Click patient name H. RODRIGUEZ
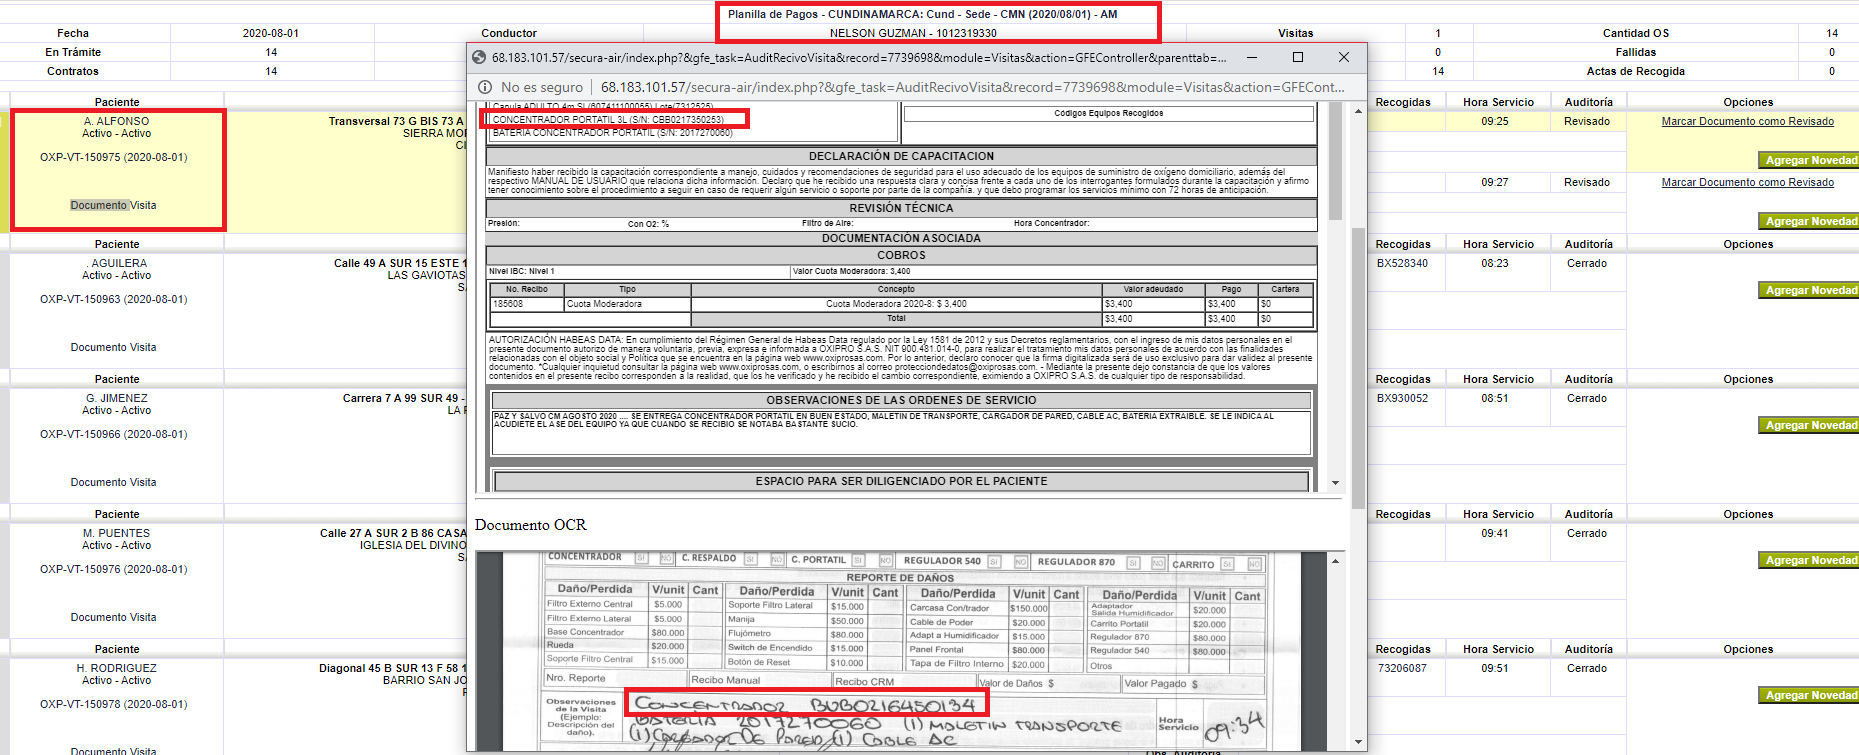 point(116,668)
